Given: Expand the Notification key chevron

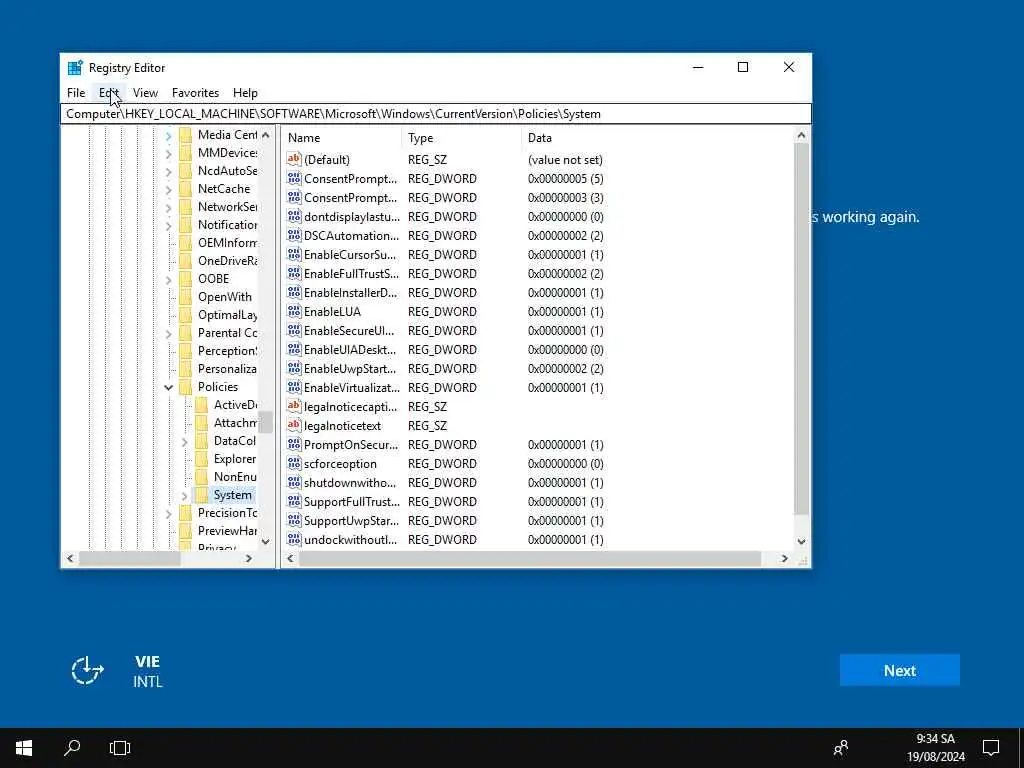Looking at the screenshot, I should [x=168, y=225].
